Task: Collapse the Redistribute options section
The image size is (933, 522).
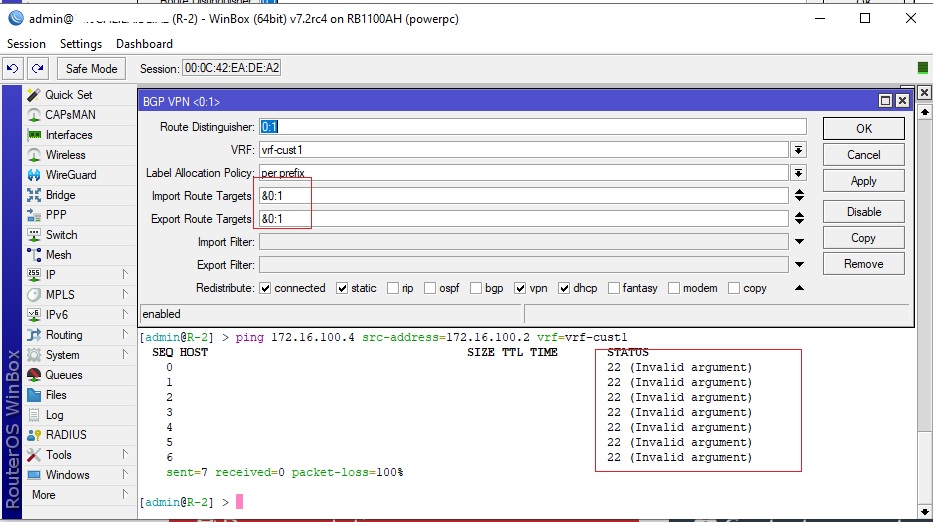Action: coord(799,288)
